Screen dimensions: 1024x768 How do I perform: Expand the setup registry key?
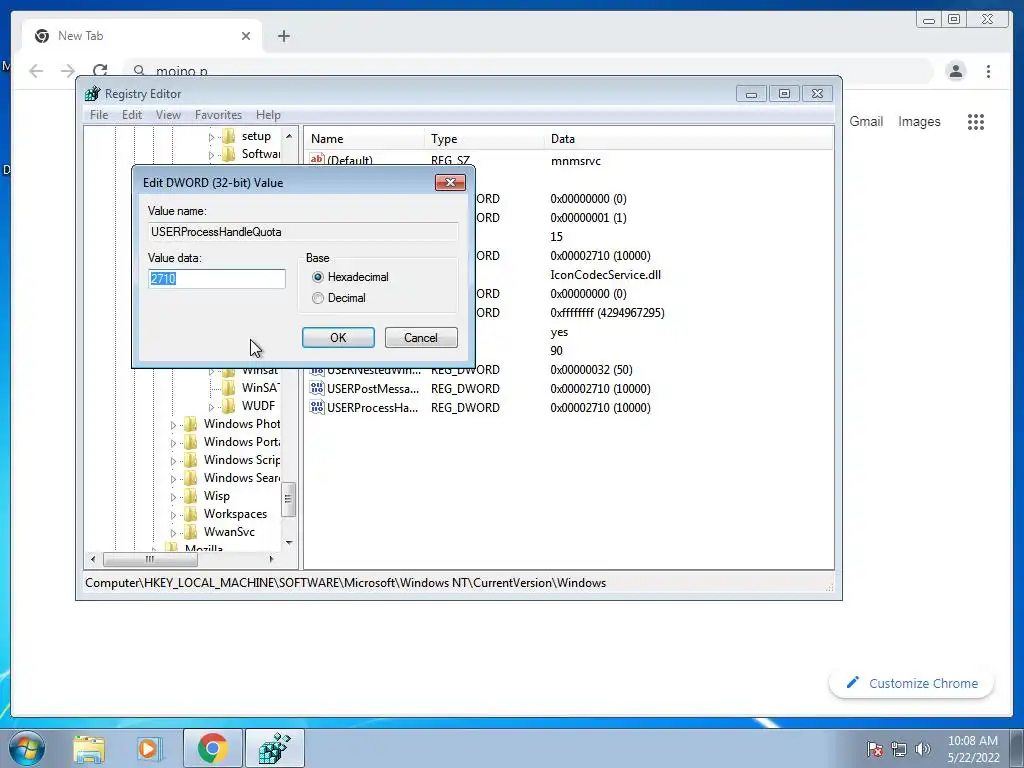pos(211,137)
